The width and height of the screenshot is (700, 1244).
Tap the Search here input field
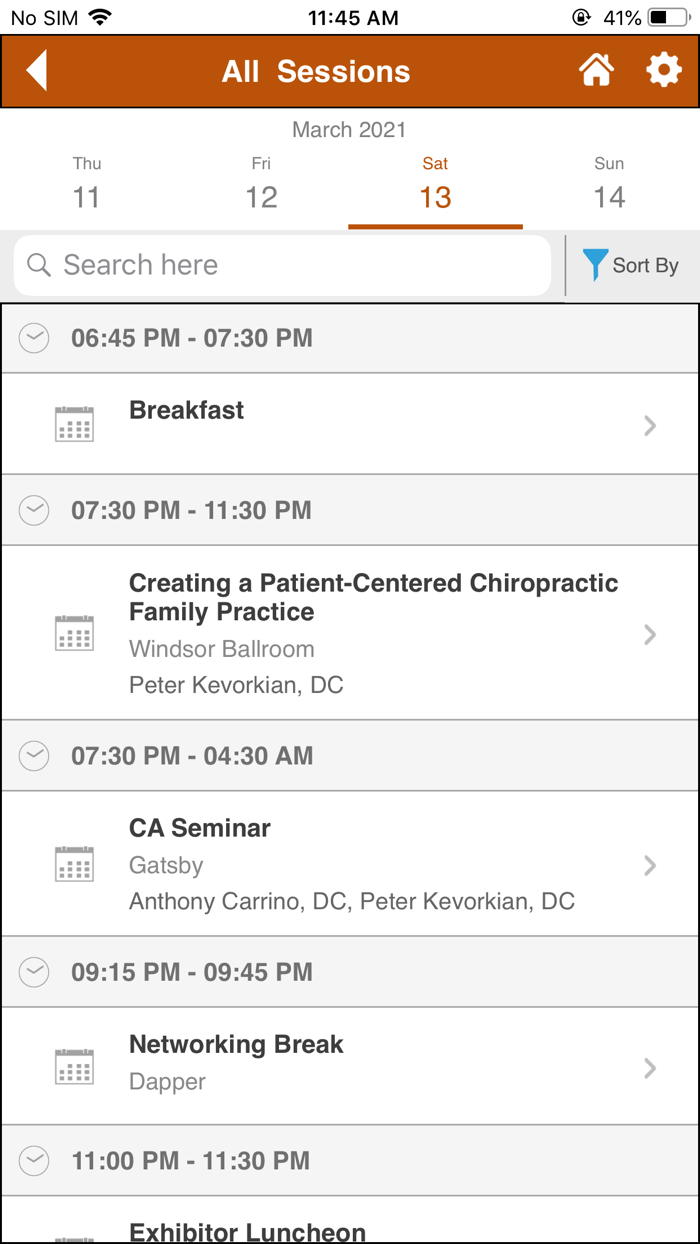coord(280,265)
